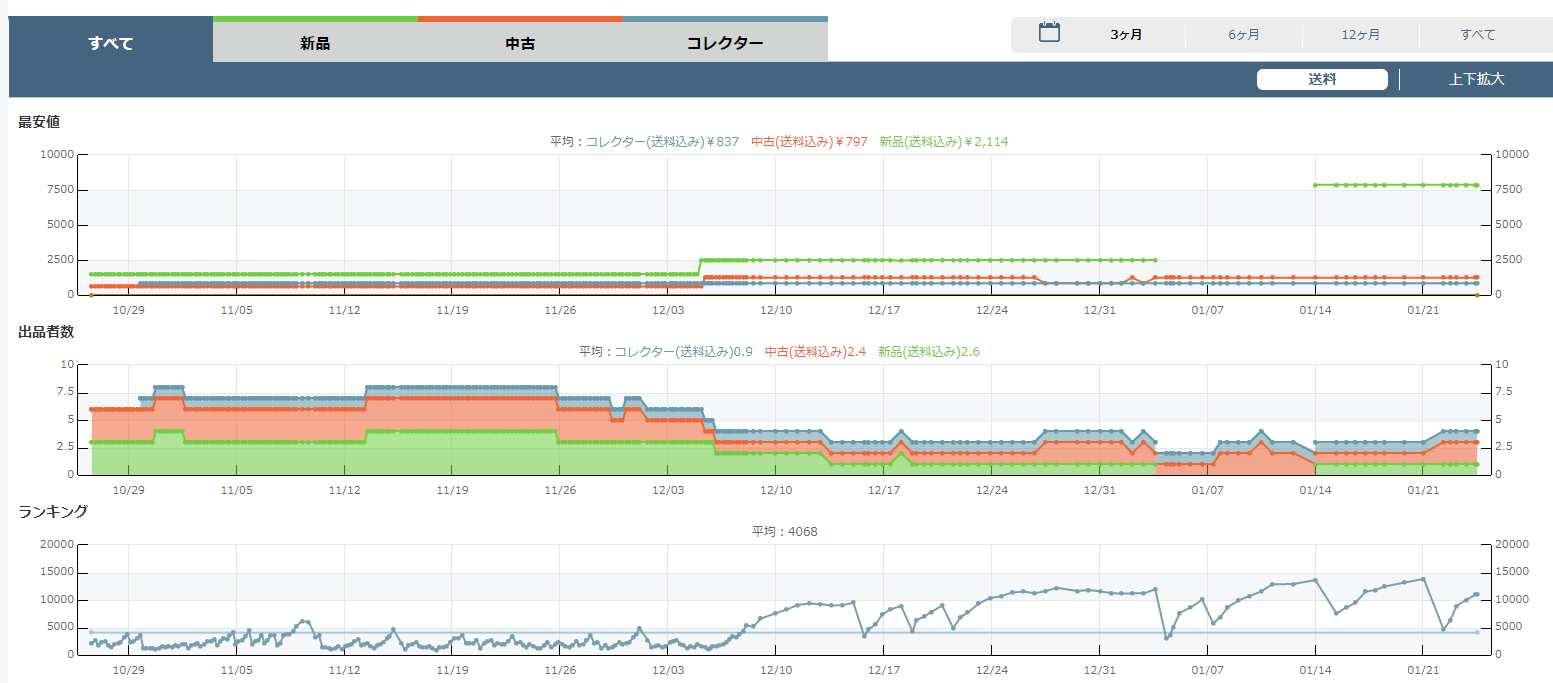The image size is (1553, 683).
Task: Toggle 中古 legend in 出品者数 chart
Action: pyautogui.click(x=815, y=352)
